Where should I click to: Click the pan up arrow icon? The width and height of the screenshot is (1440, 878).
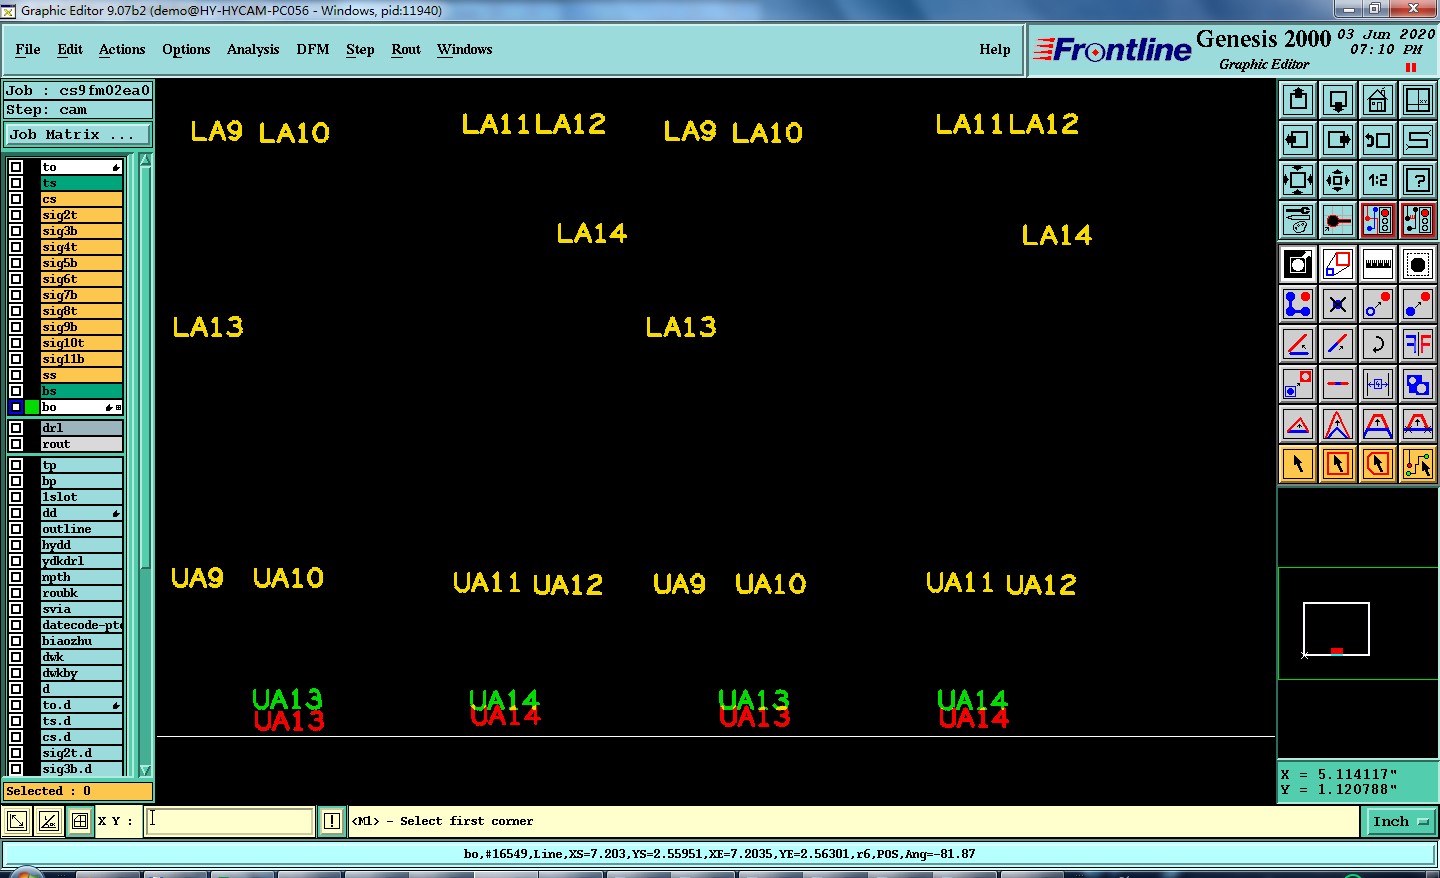(x=1298, y=100)
